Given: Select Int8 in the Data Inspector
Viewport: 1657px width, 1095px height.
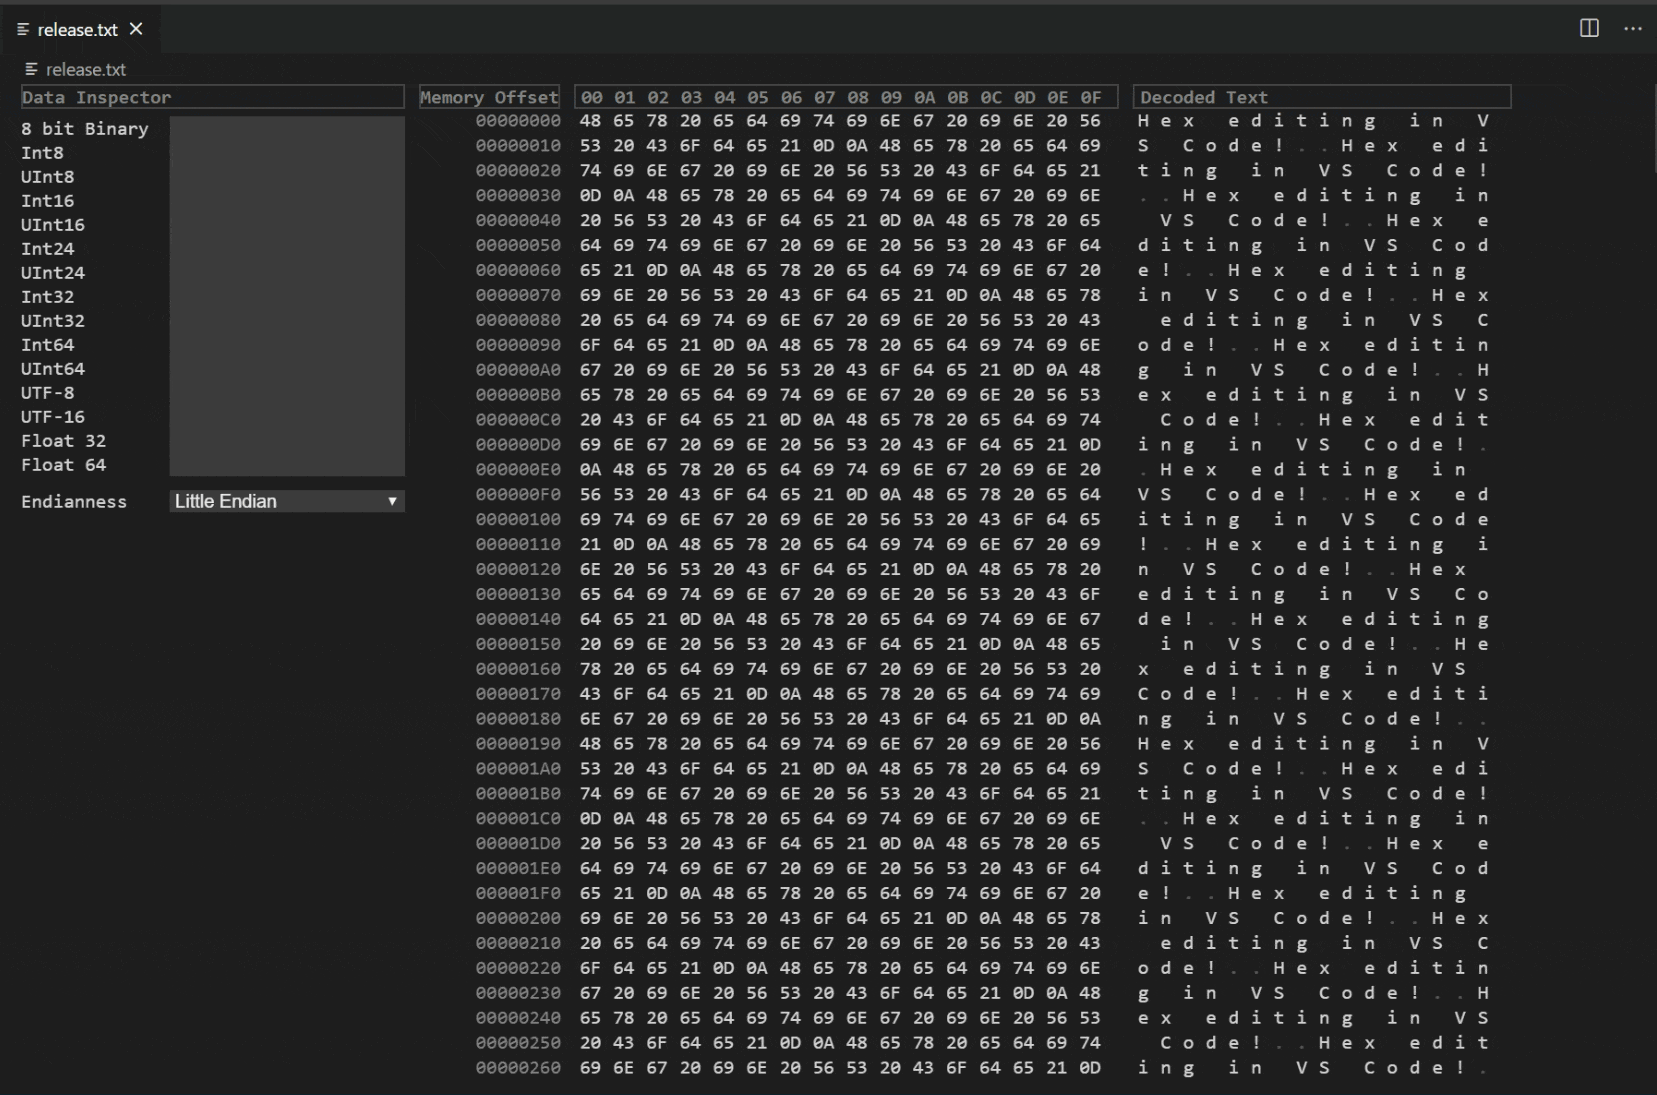Looking at the screenshot, I should click(x=43, y=152).
